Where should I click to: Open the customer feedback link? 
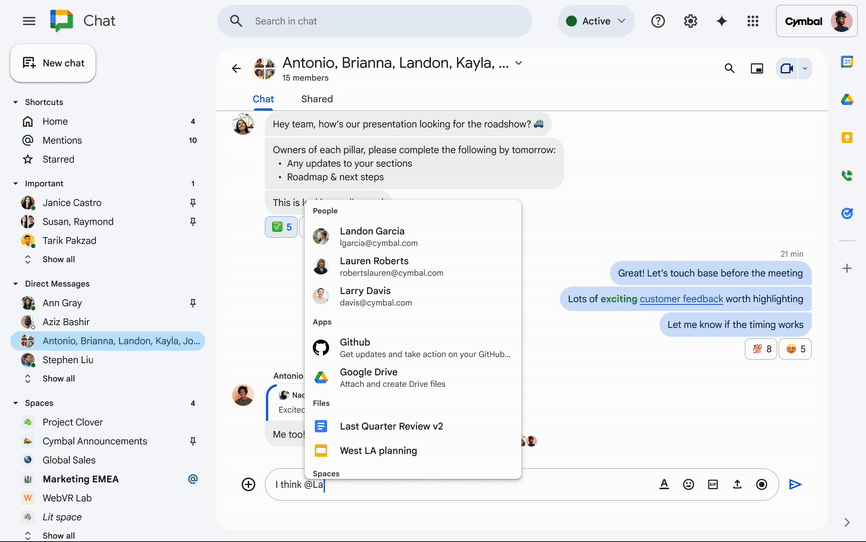click(x=681, y=299)
